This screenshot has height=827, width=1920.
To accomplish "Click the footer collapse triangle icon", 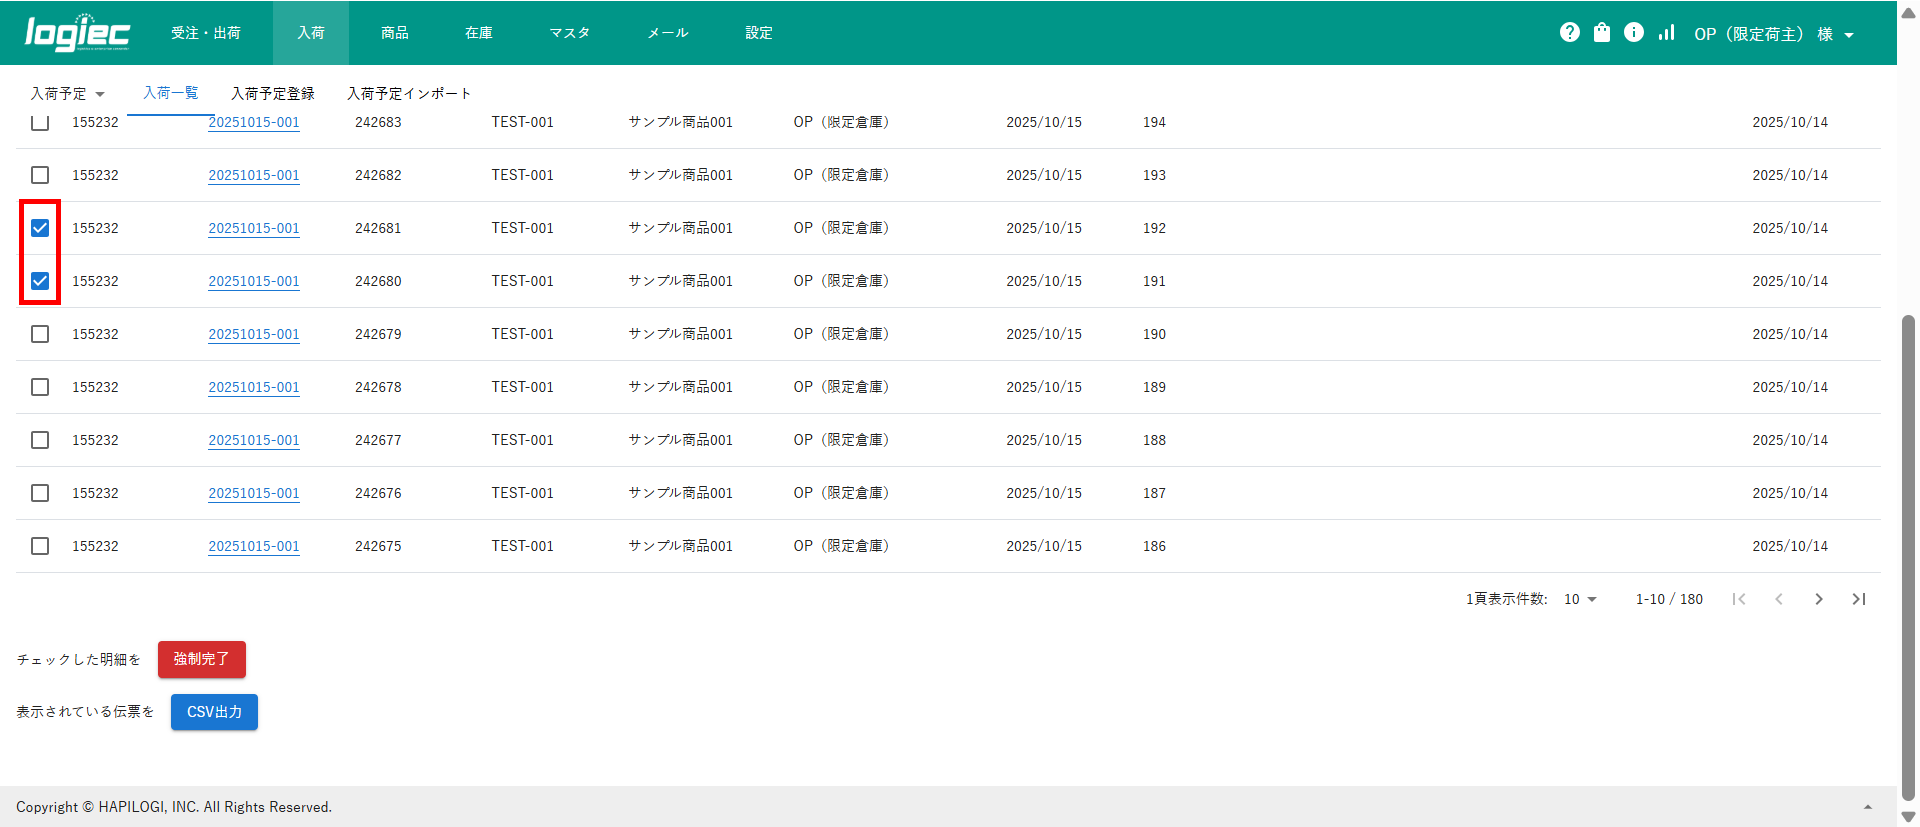I will (x=1867, y=807).
